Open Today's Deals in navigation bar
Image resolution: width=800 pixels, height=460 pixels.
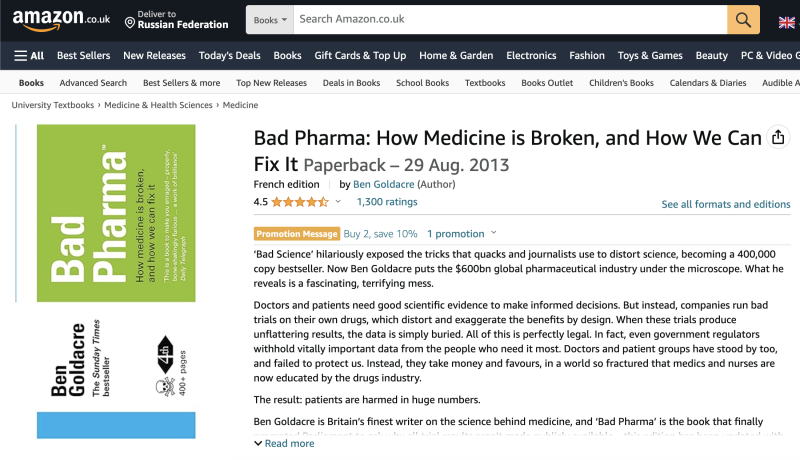(230, 56)
